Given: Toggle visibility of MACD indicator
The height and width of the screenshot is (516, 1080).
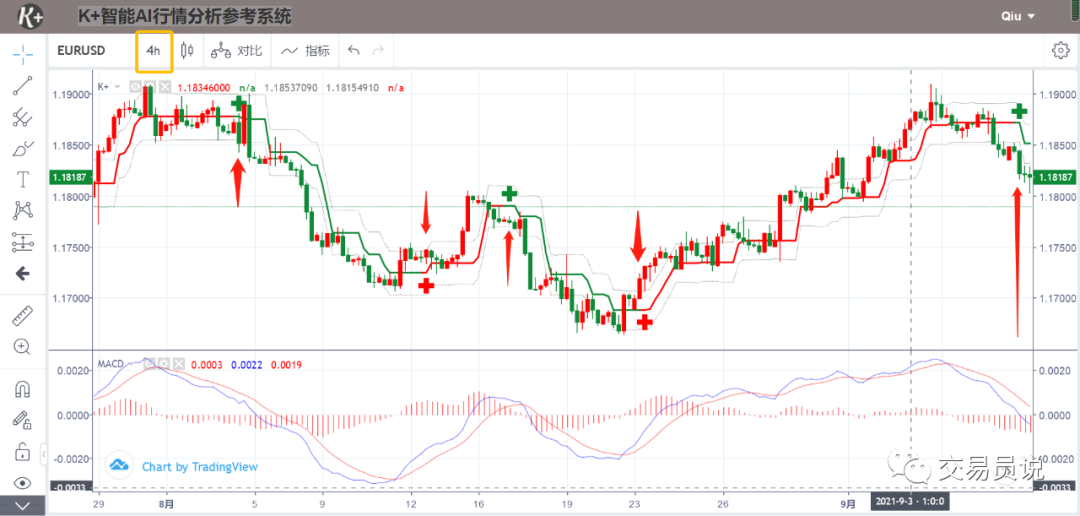Looking at the screenshot, I should click(x=149, y=363).
